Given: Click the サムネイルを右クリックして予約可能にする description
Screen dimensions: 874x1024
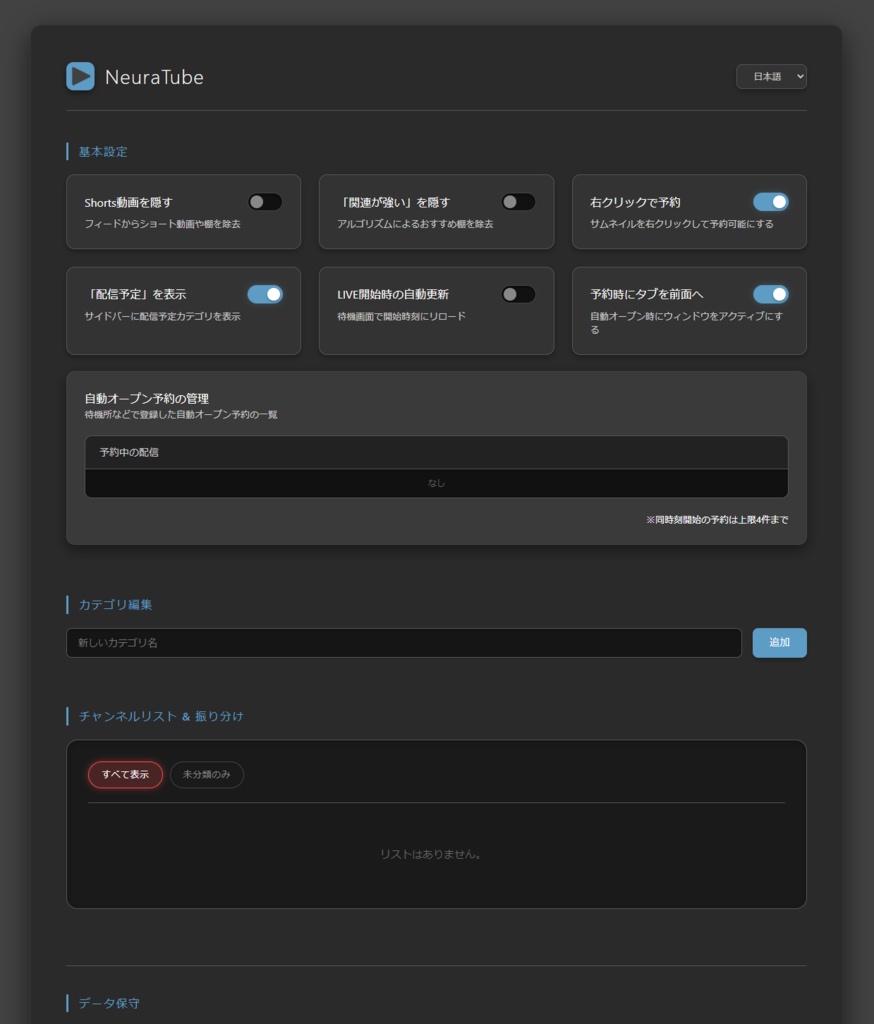Looking at the screenshot, I should click(681, 224).
